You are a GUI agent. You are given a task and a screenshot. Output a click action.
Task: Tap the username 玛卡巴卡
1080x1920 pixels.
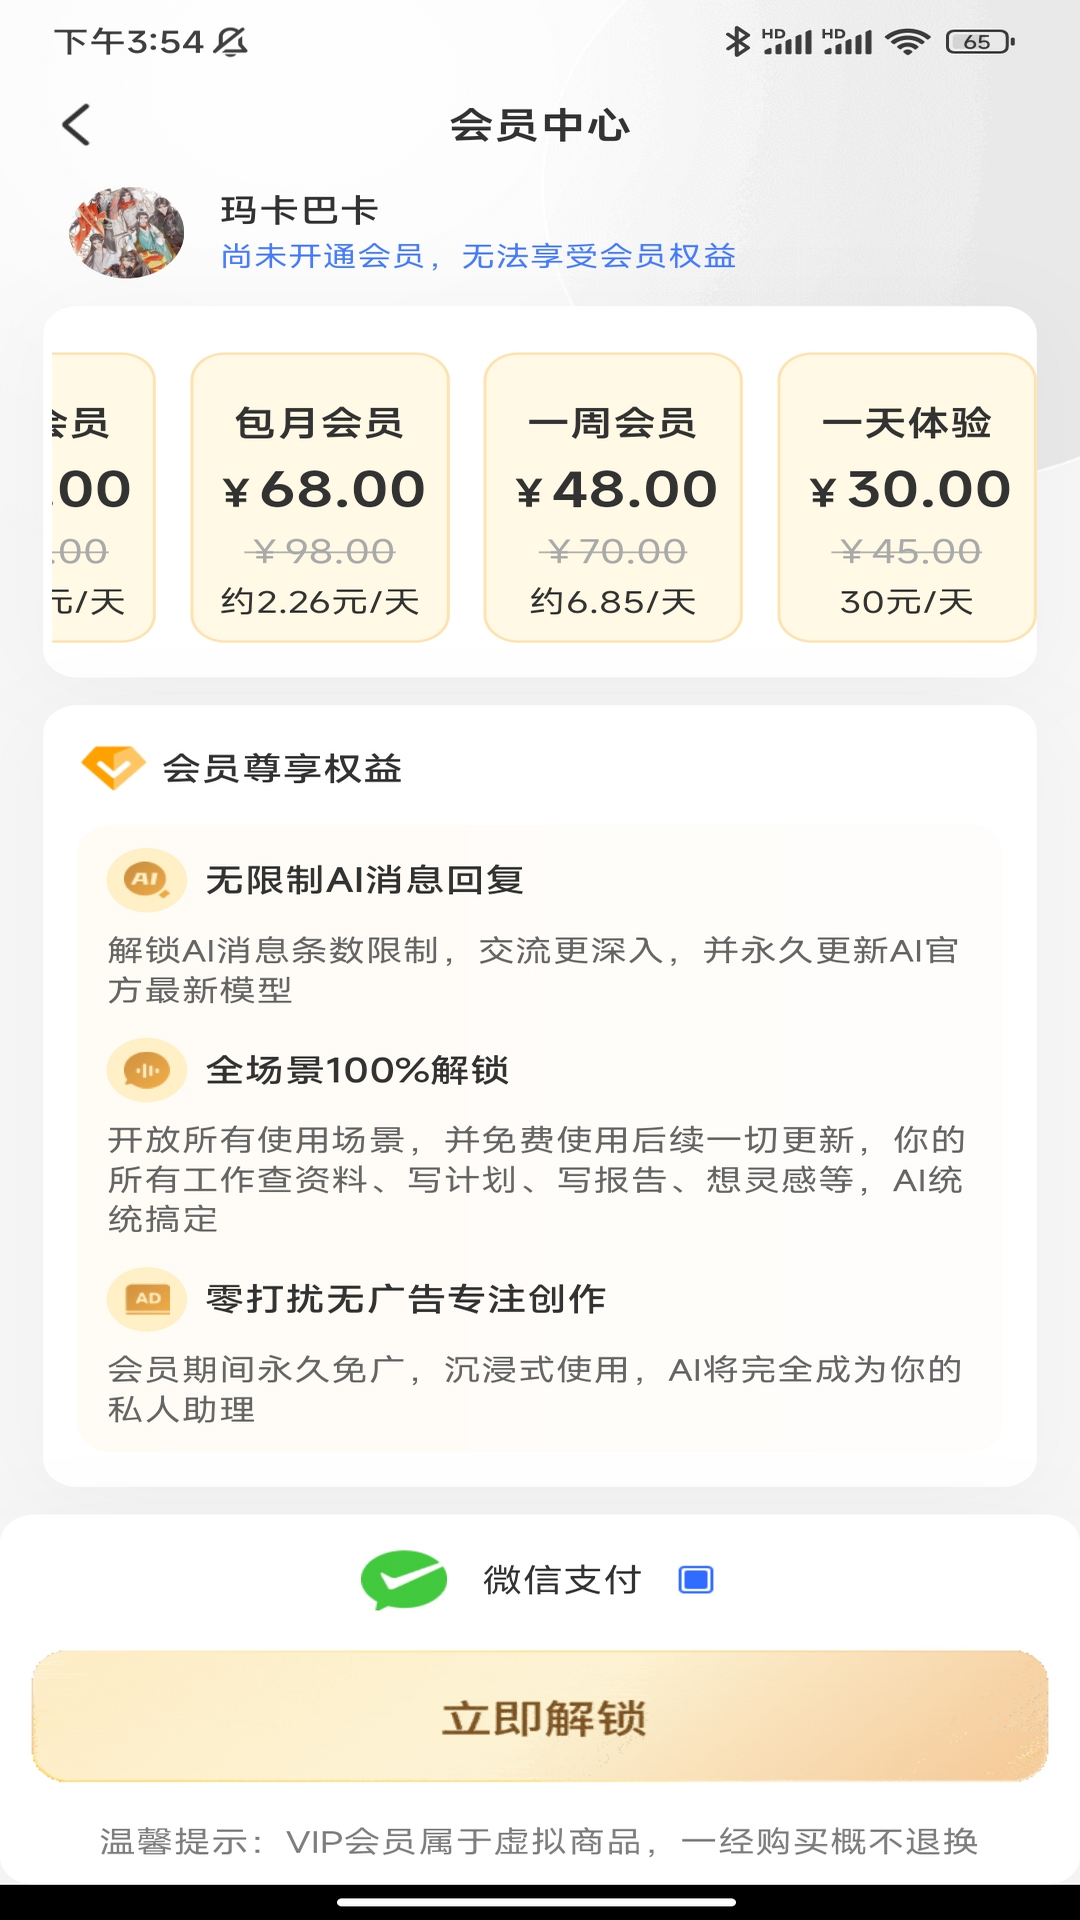(x=299, y=211)
